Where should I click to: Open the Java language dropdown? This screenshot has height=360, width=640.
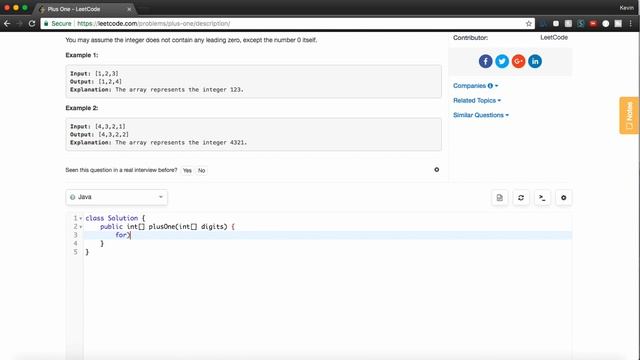[x=116, y=197]
